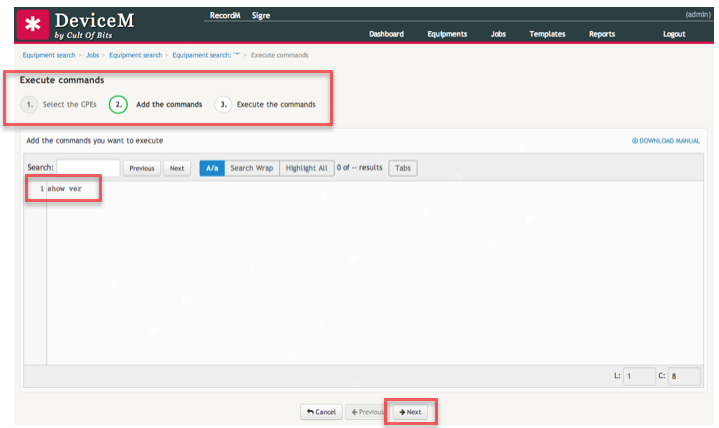The height and width of the screenshot is (428, 719).
Task: Click the step 1 circle icon
Action: pos(29,104)
